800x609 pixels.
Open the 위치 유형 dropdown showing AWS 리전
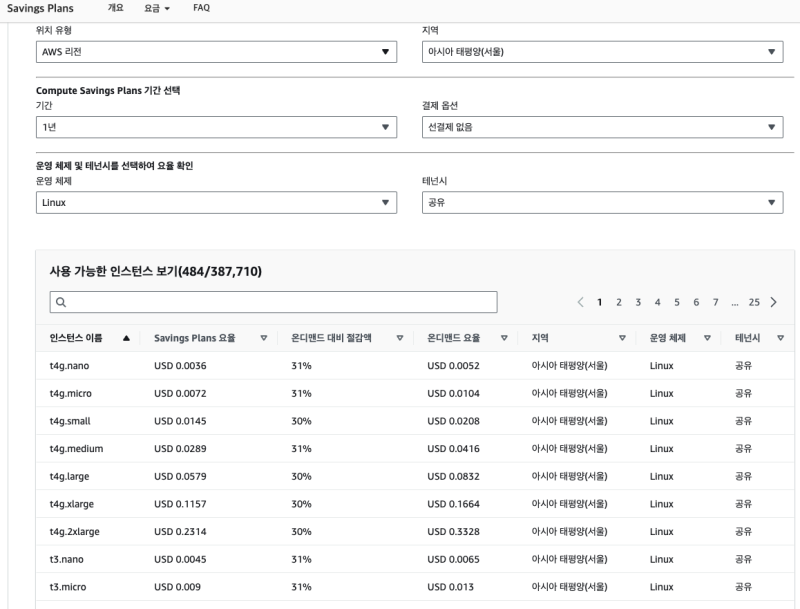tap(216, 52)
